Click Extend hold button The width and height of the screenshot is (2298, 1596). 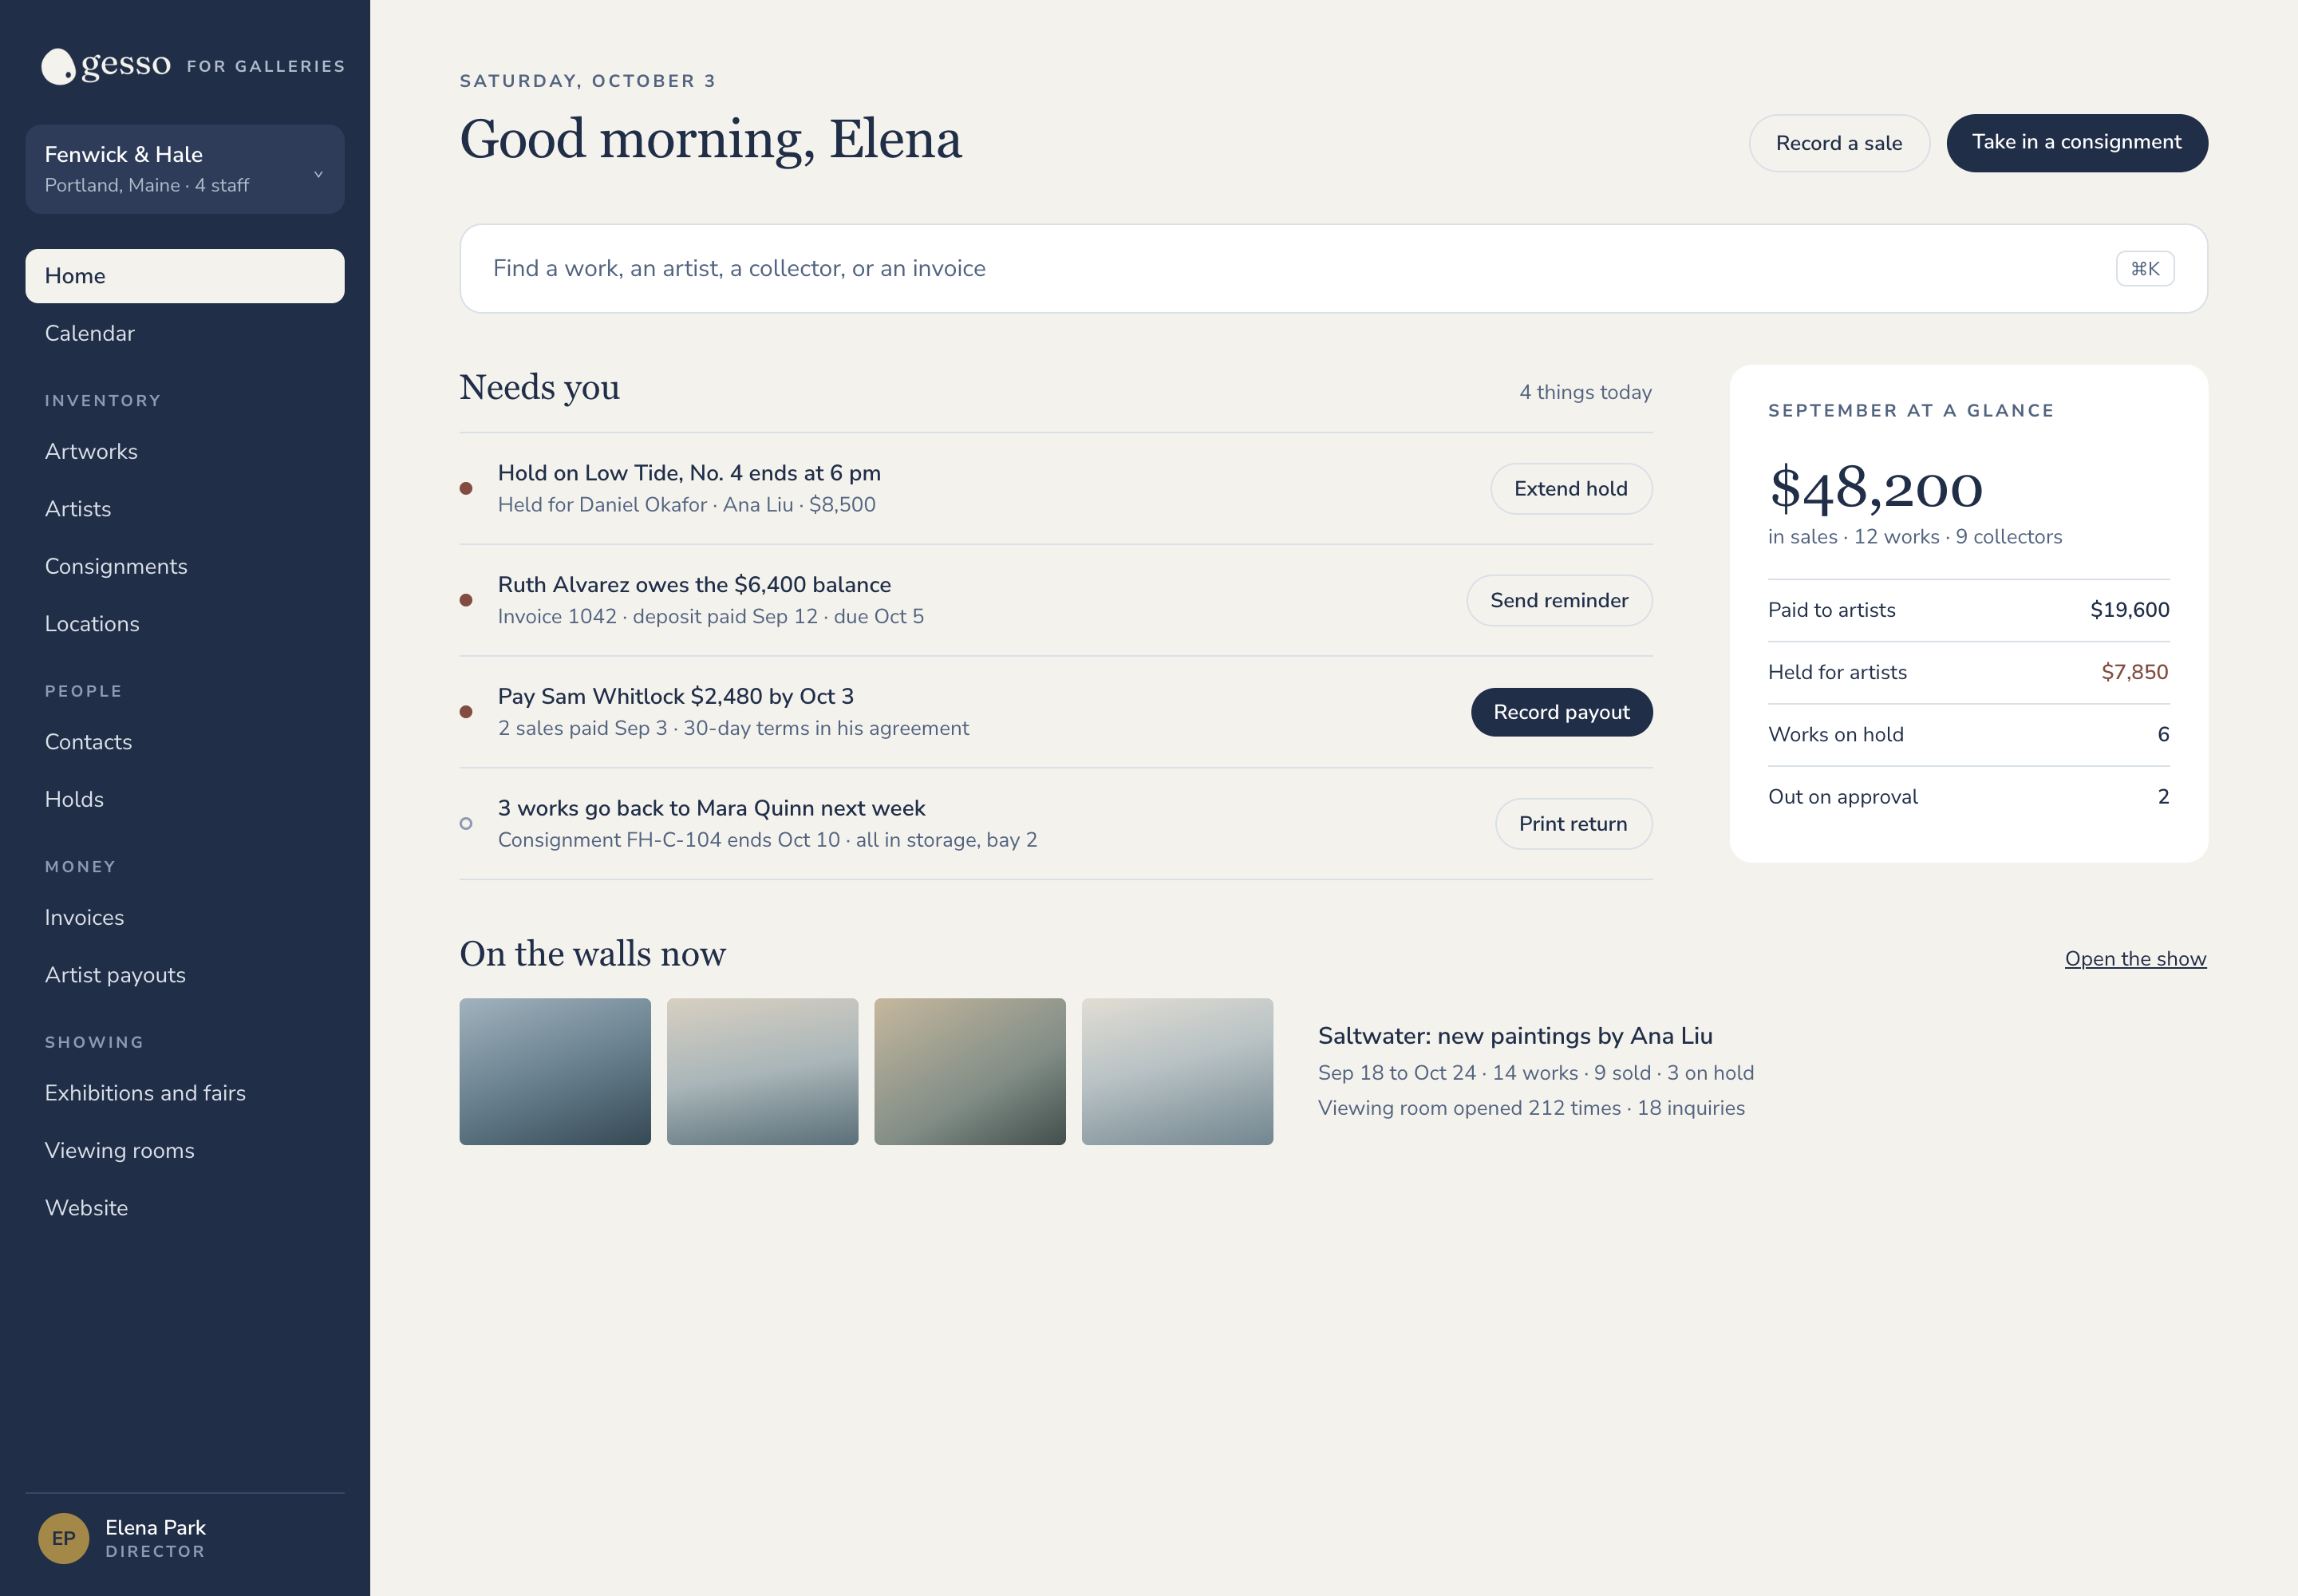[x=1571, y=489]
